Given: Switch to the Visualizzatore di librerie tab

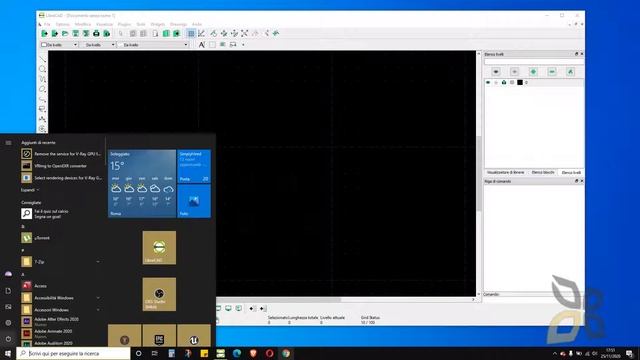Looking at the screenshot, I should (x=505, y=173).
